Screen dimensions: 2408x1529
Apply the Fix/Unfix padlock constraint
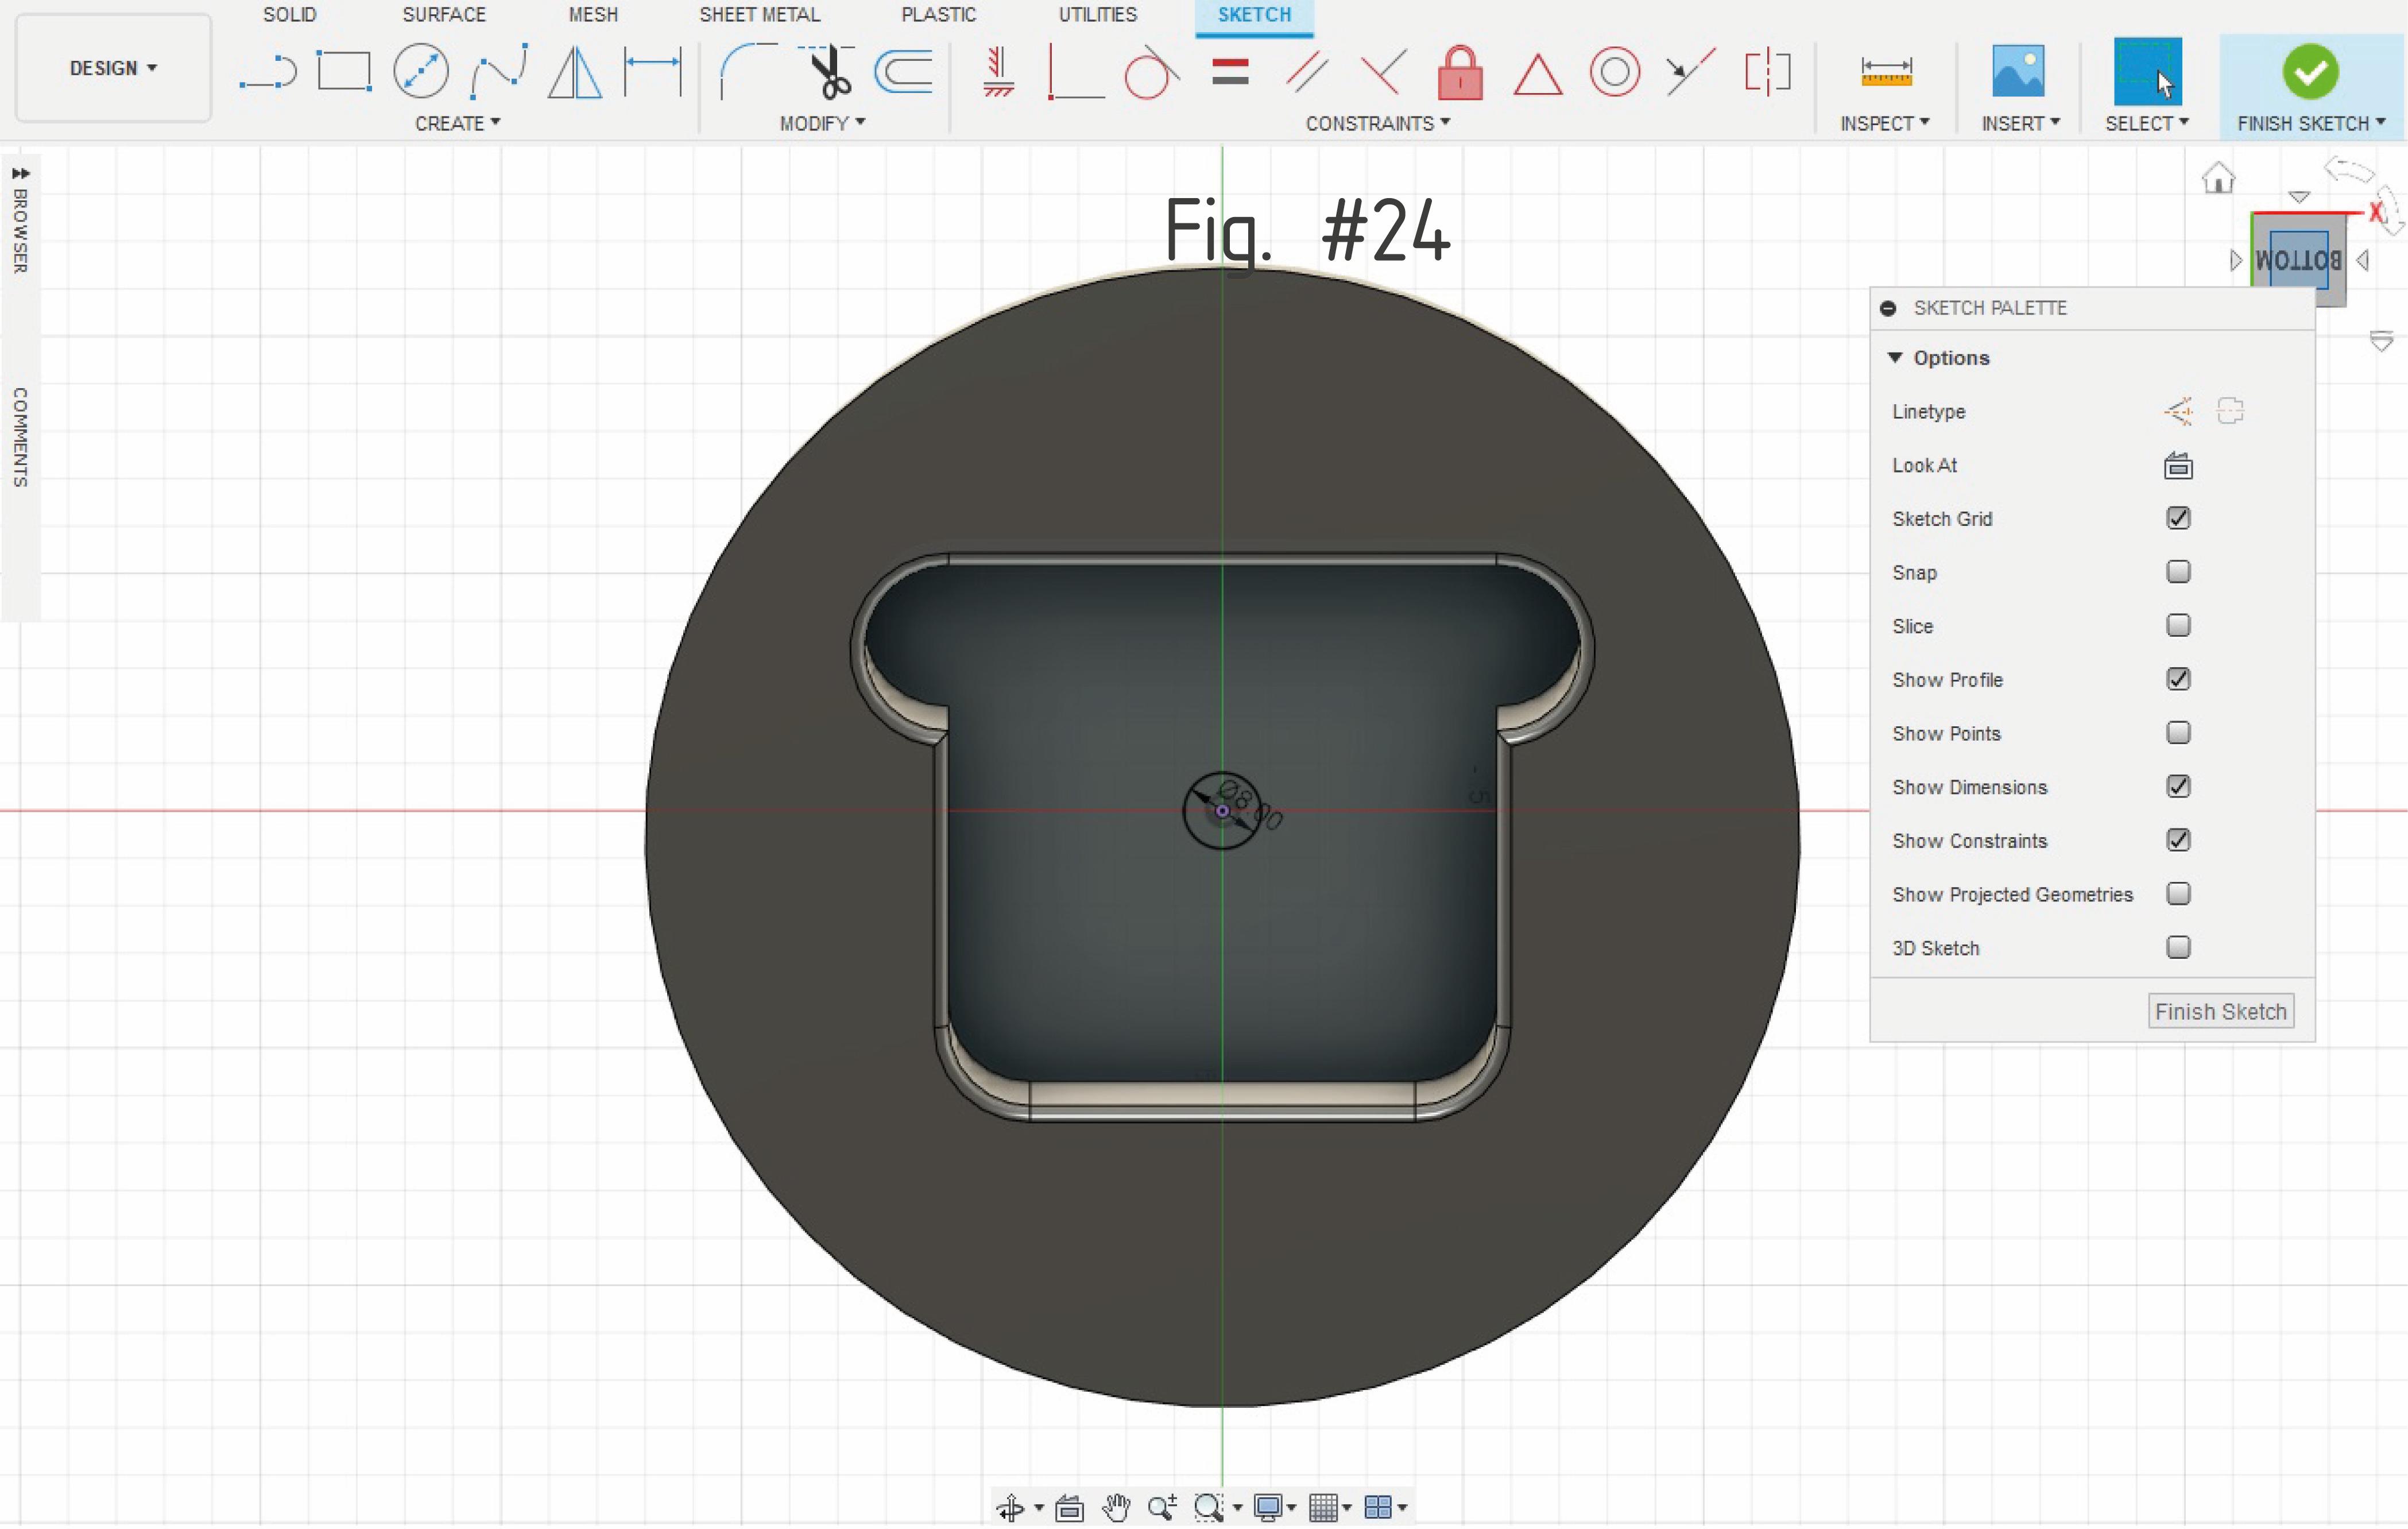click(x=1459, y=72)
